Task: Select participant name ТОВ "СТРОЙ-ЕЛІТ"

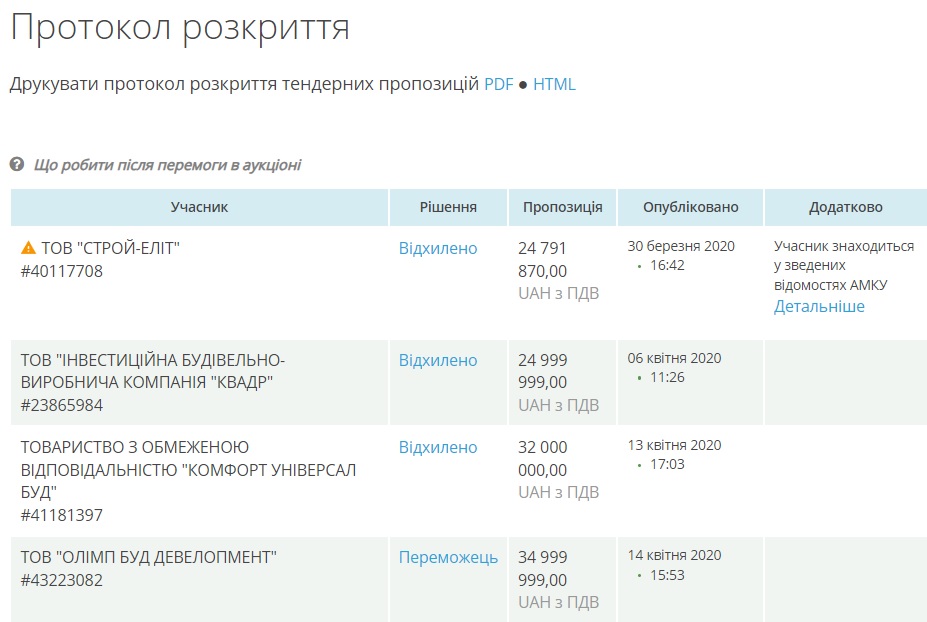Action: pos(110,248)
